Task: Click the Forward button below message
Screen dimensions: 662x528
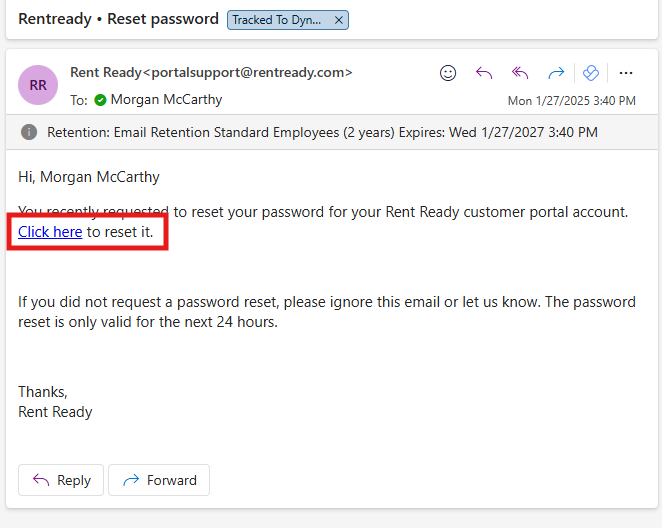Action: pos(159,480)
